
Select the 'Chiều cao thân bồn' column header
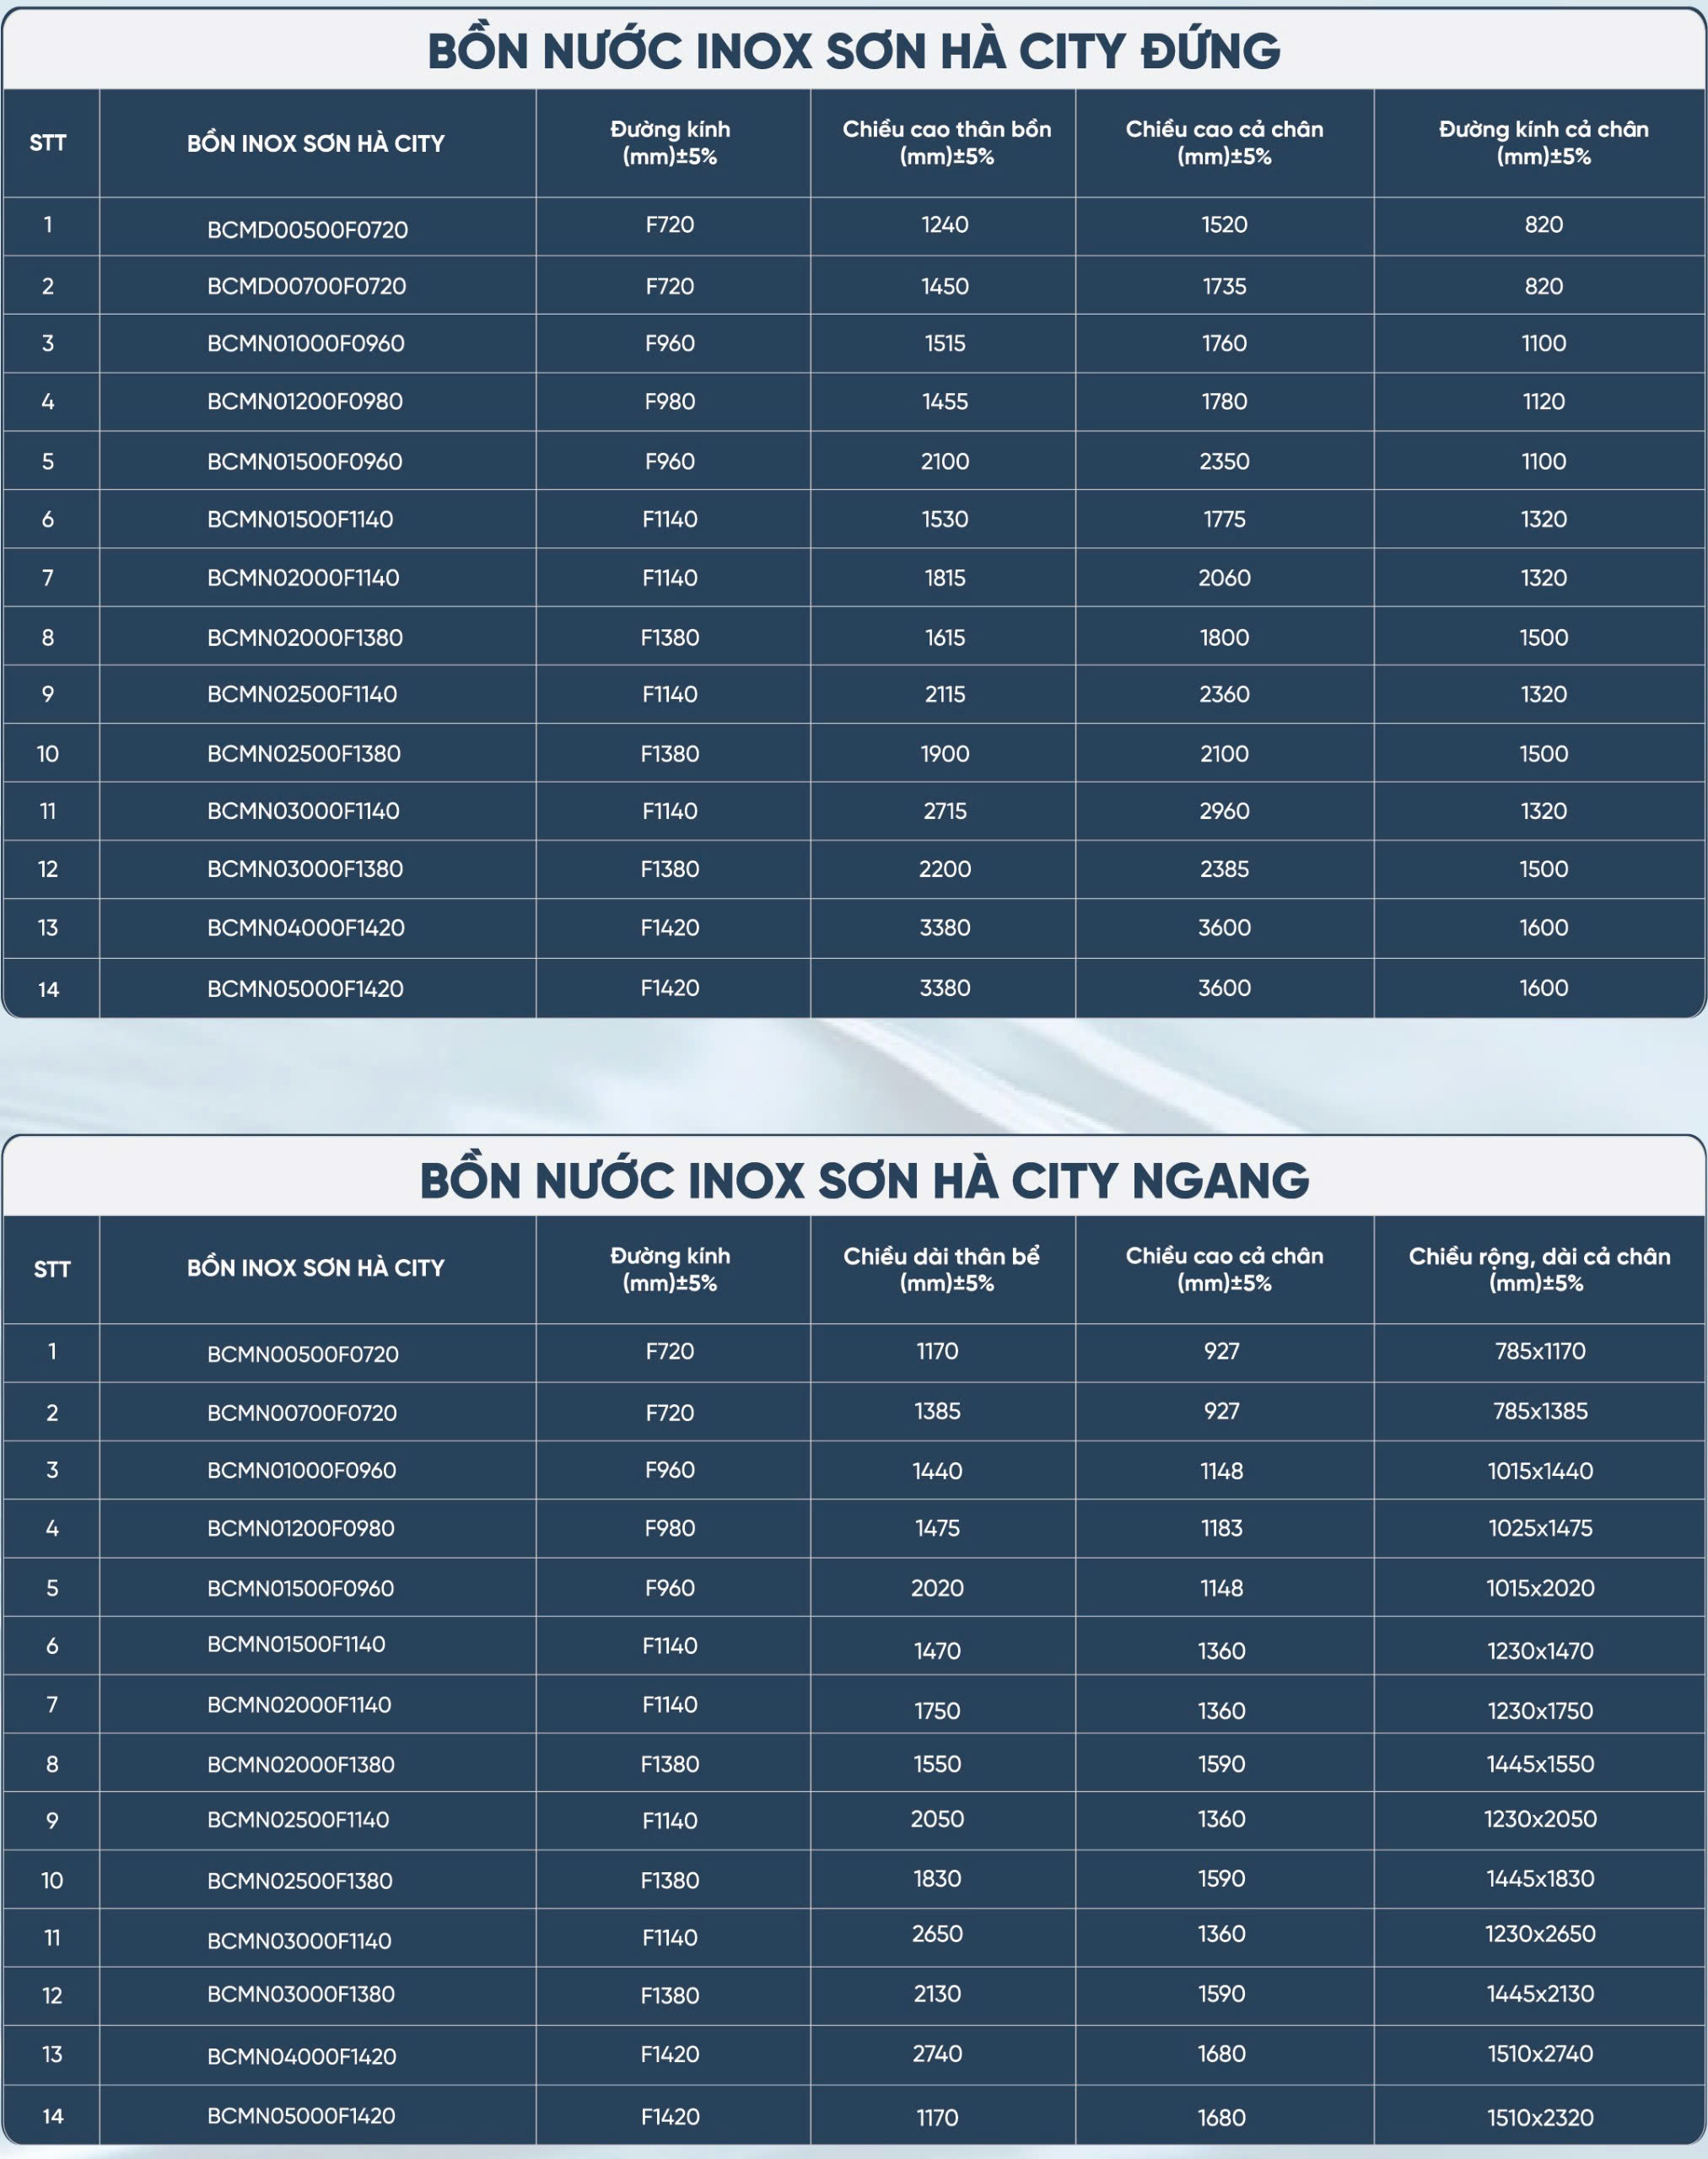pos(946,142)
